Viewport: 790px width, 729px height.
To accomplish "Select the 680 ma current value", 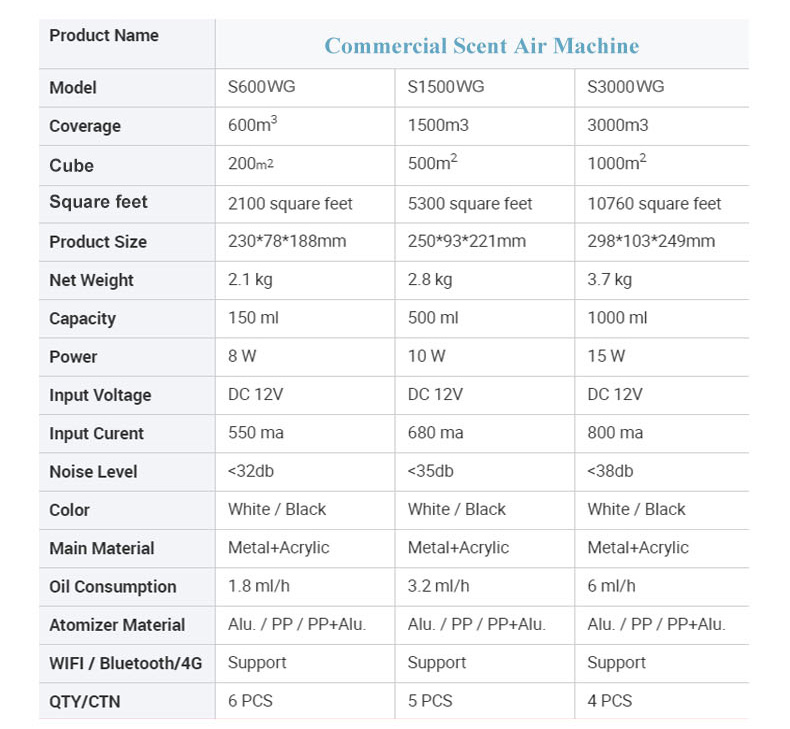I will point(435,433).
